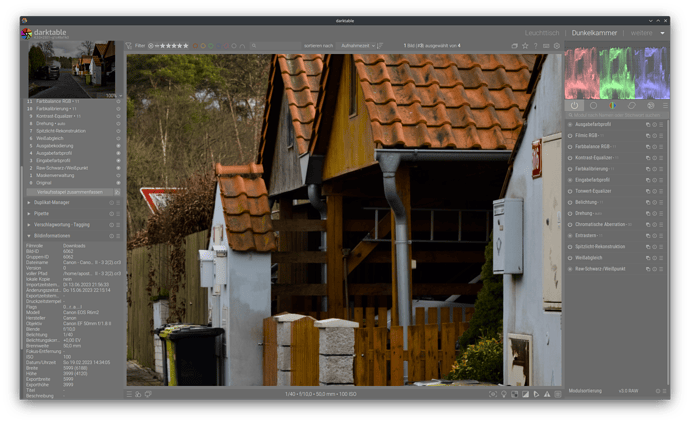
Task: Show active modules via power icon tab
Action: pyautogui.click(x=574, y=105)
